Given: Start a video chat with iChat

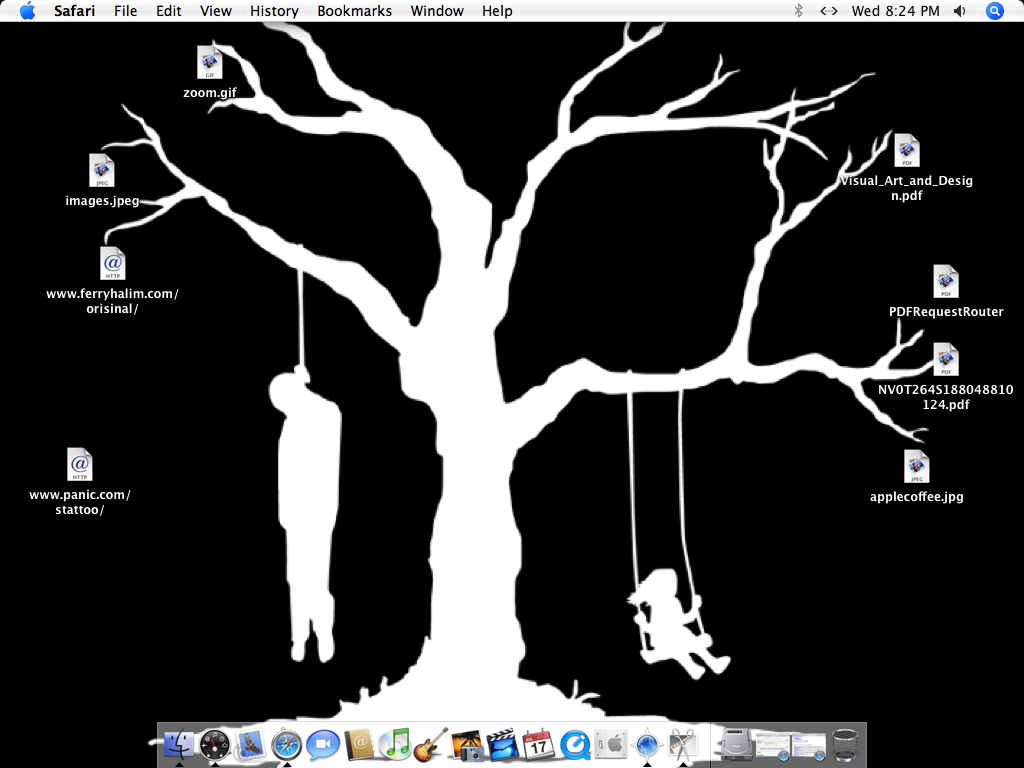Looking at the screenshot, I should 324,745.
